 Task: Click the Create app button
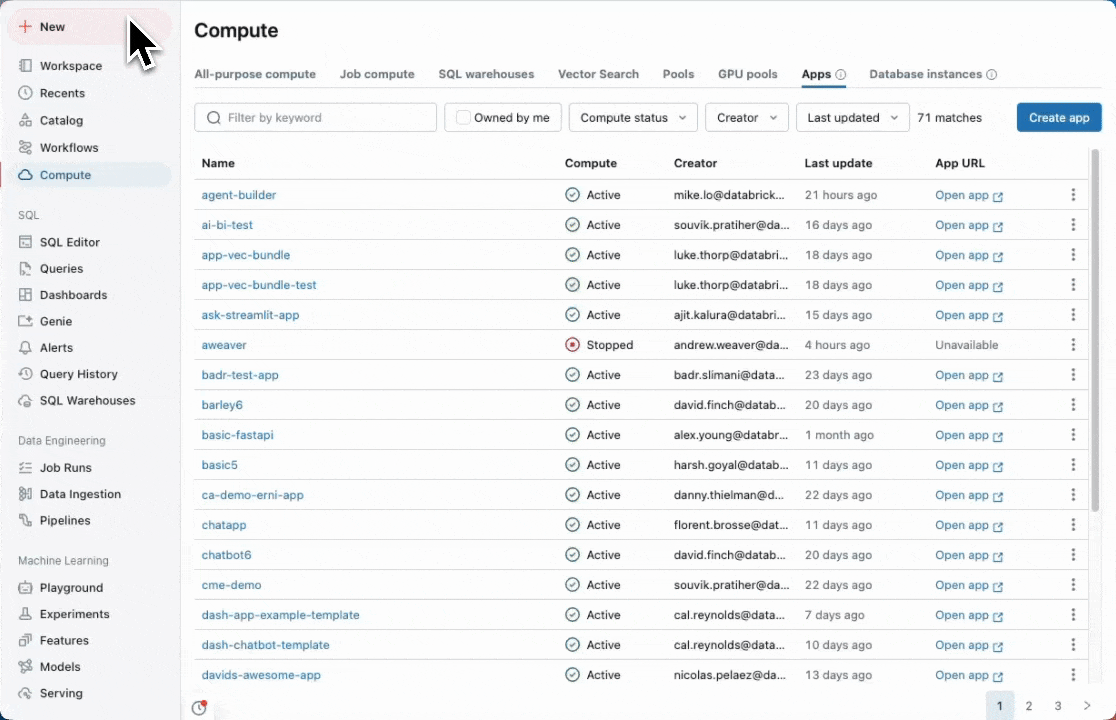pos(1059,117)
